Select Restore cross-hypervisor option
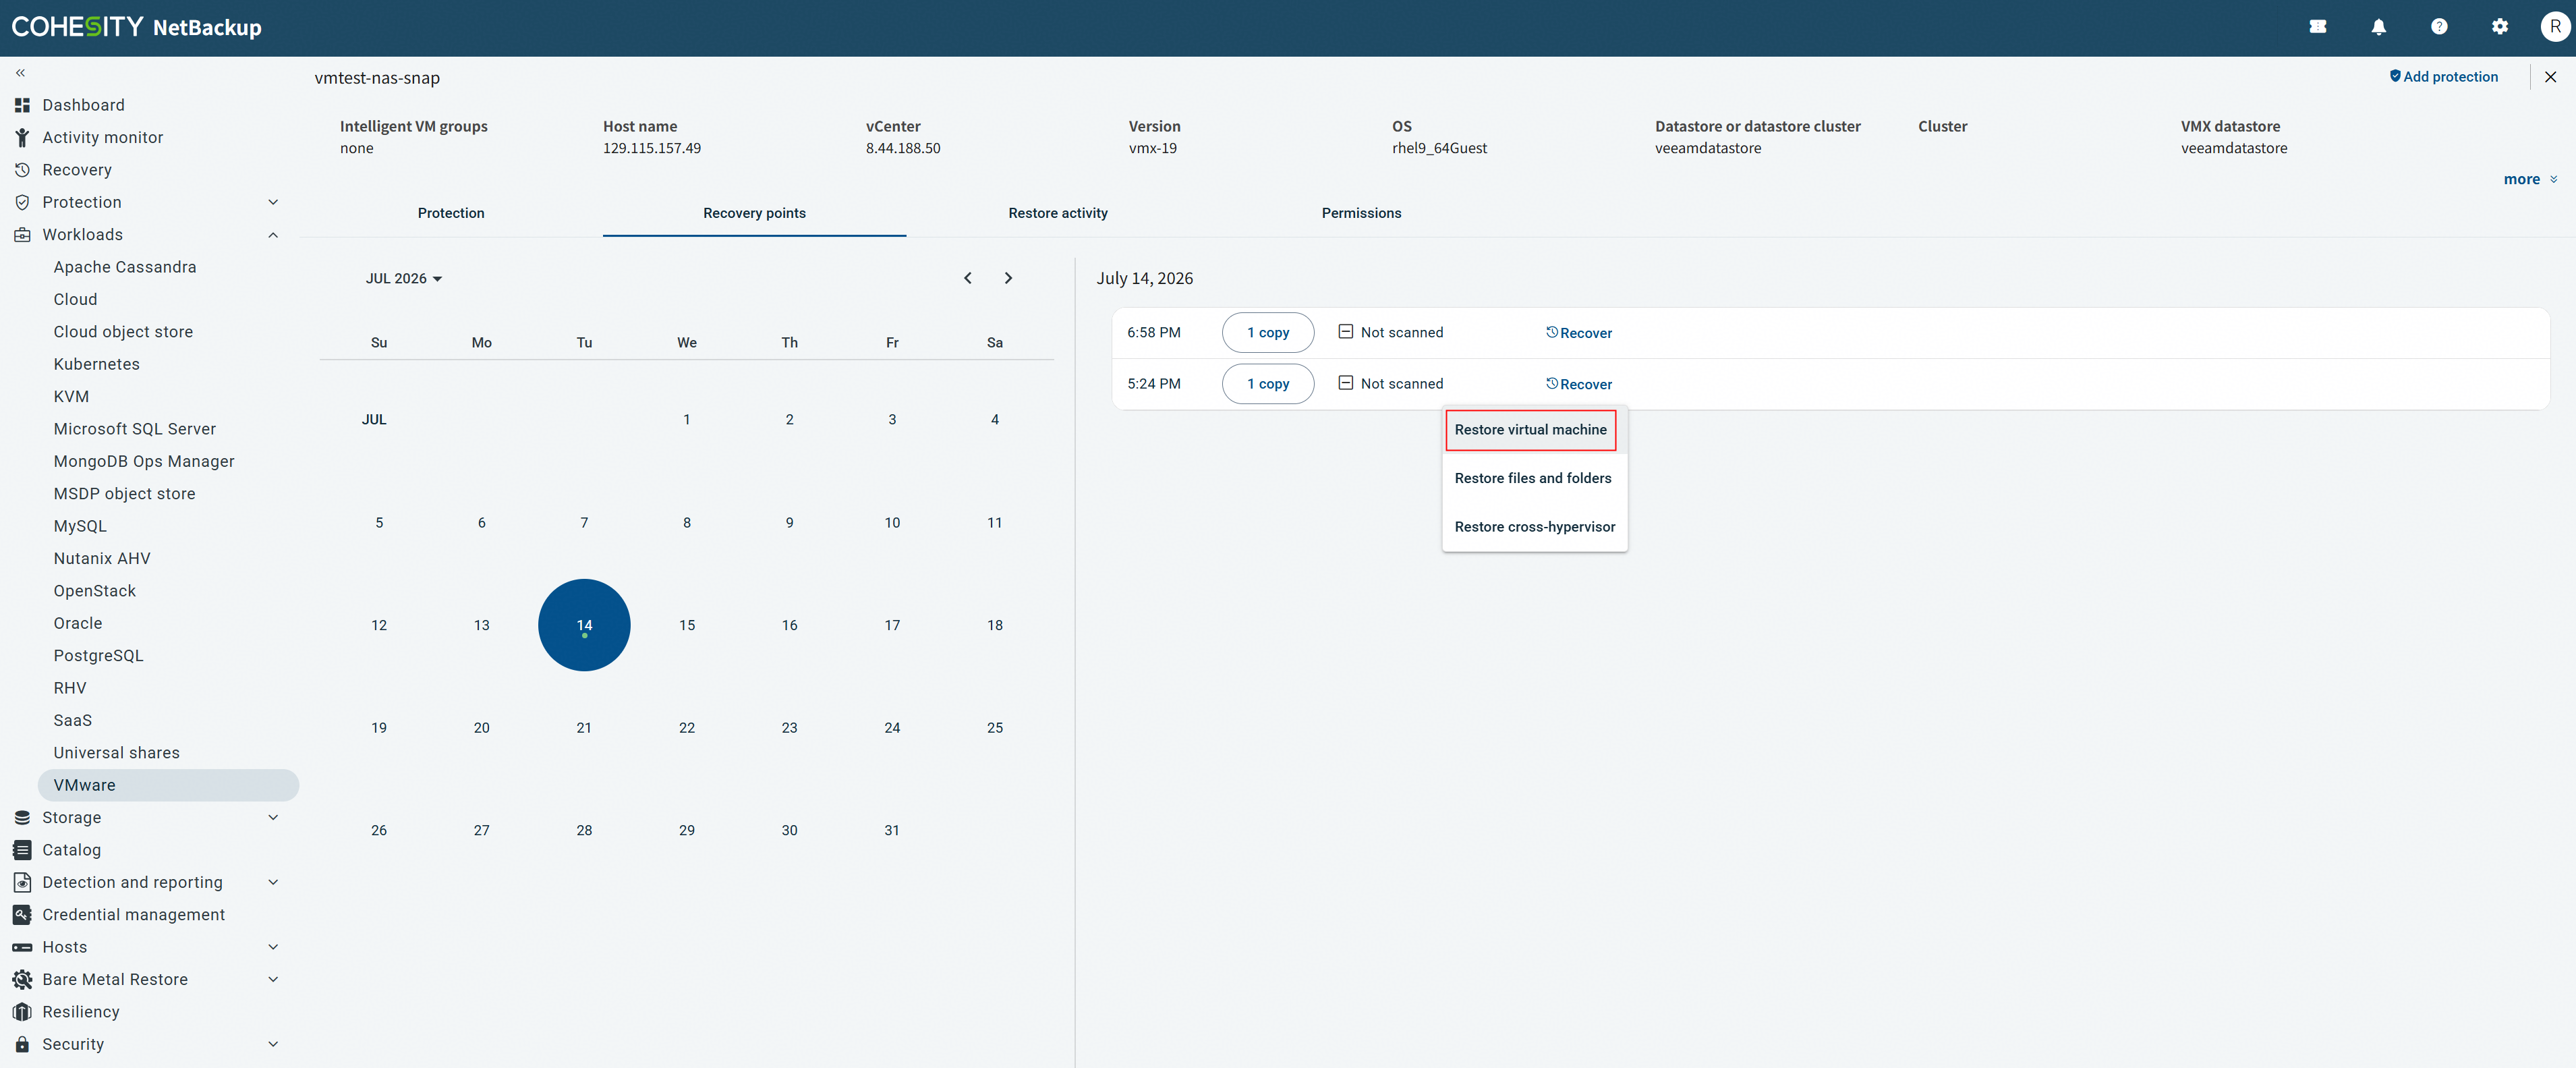Image resolution: width=2576 pixels, height=1068 pixels. coord(1534,527)
